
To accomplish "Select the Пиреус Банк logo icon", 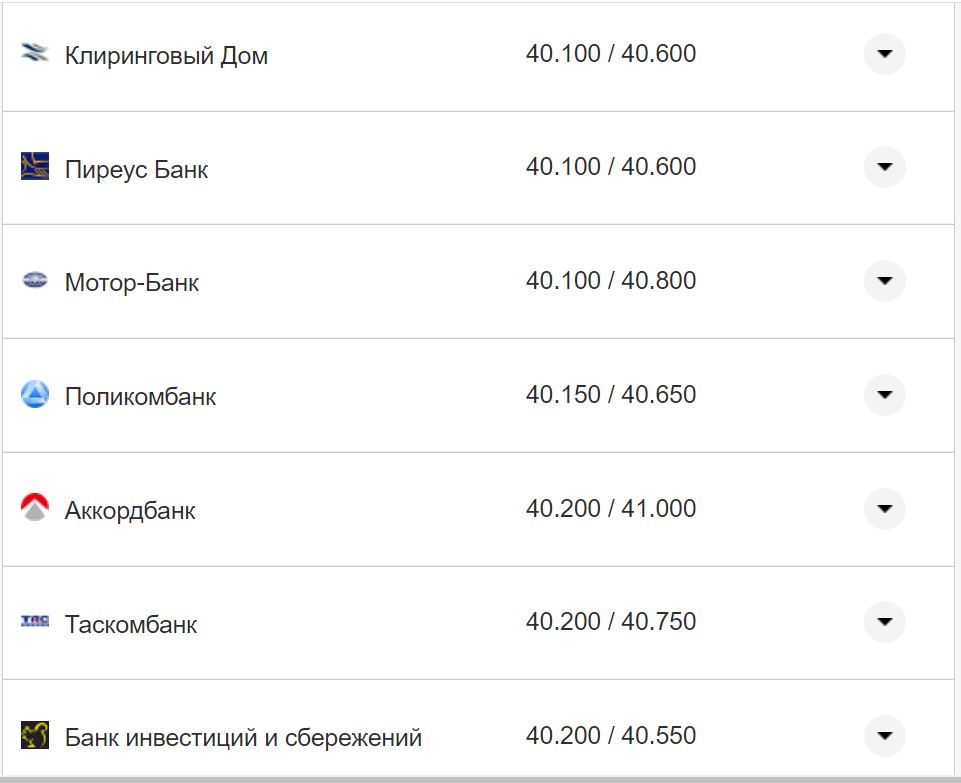I will pyautogui.click(x=35, y=167).
